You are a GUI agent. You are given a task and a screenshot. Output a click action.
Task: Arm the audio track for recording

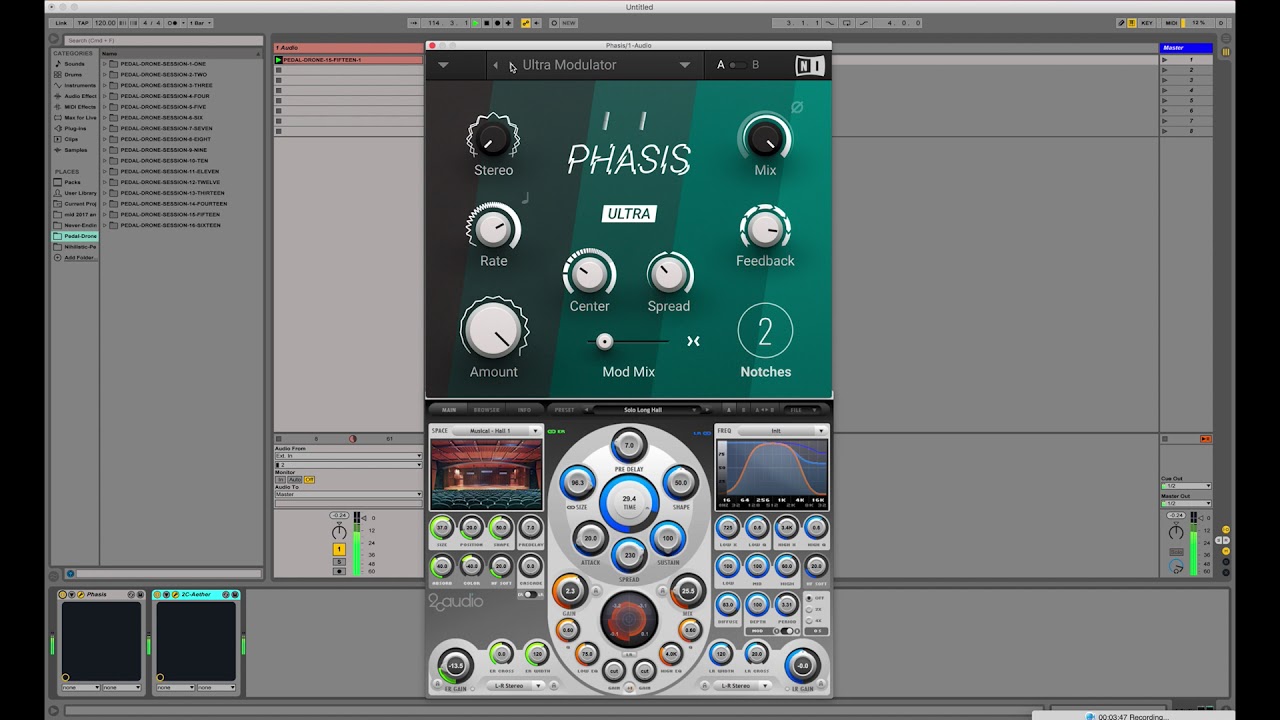(339, 571)
